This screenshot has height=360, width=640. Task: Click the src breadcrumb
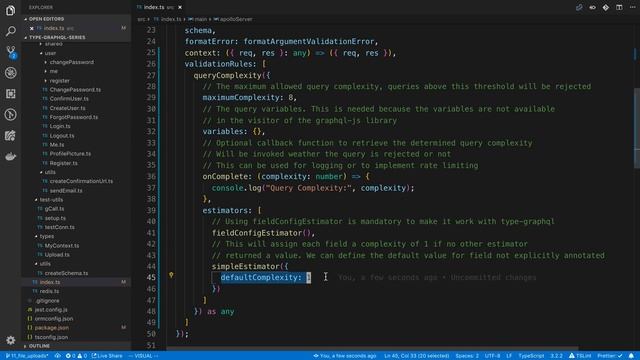click(141, 19)
